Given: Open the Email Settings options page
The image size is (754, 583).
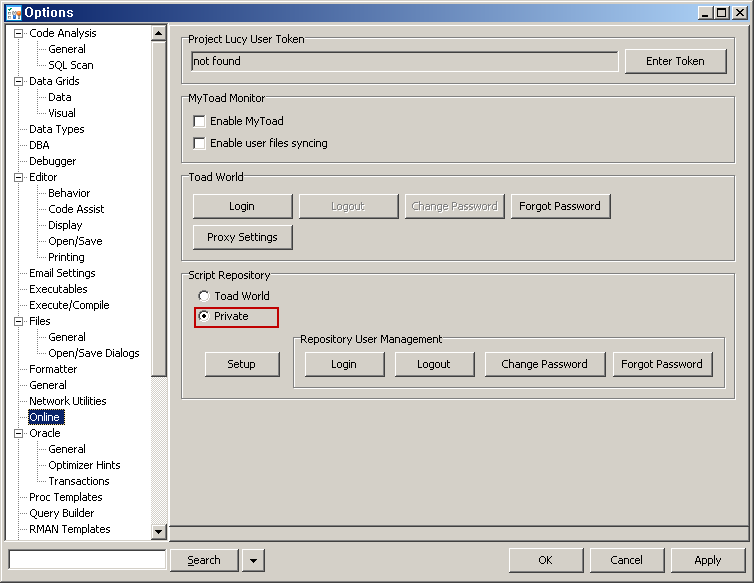Looking at the screenshot, I should point(62,273).
